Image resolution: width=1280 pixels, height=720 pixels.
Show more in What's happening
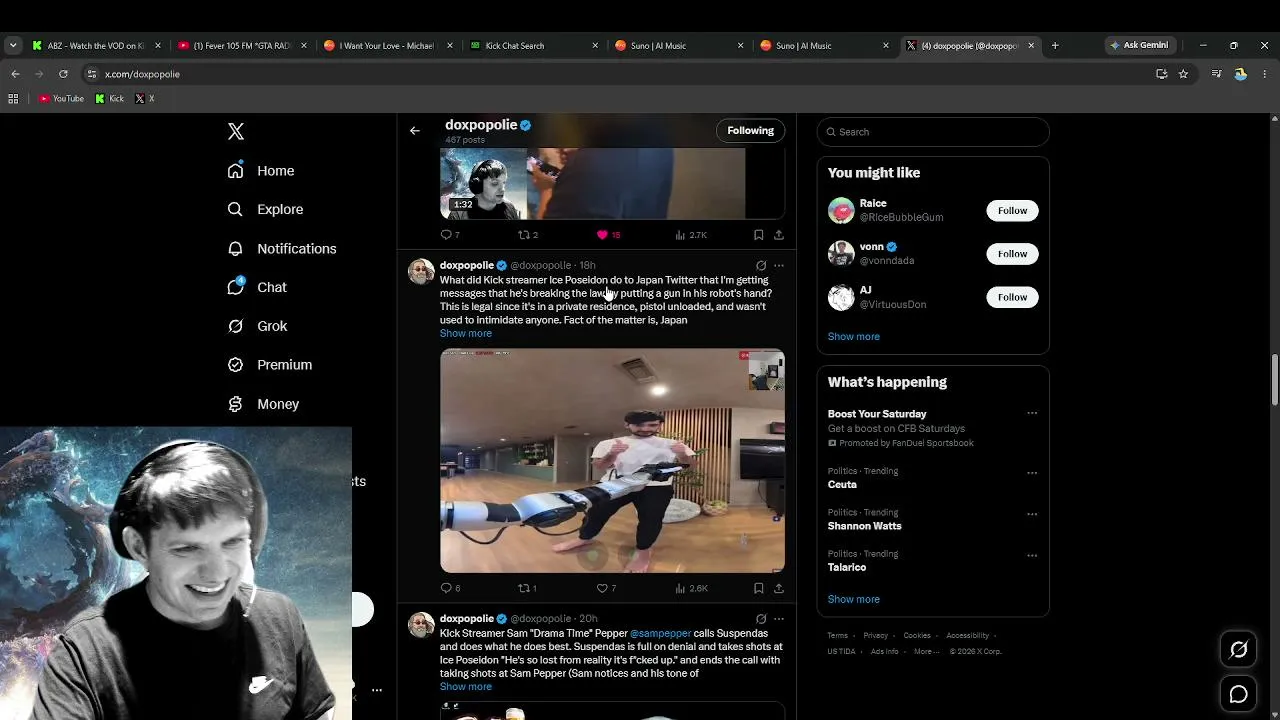(854, 599)
